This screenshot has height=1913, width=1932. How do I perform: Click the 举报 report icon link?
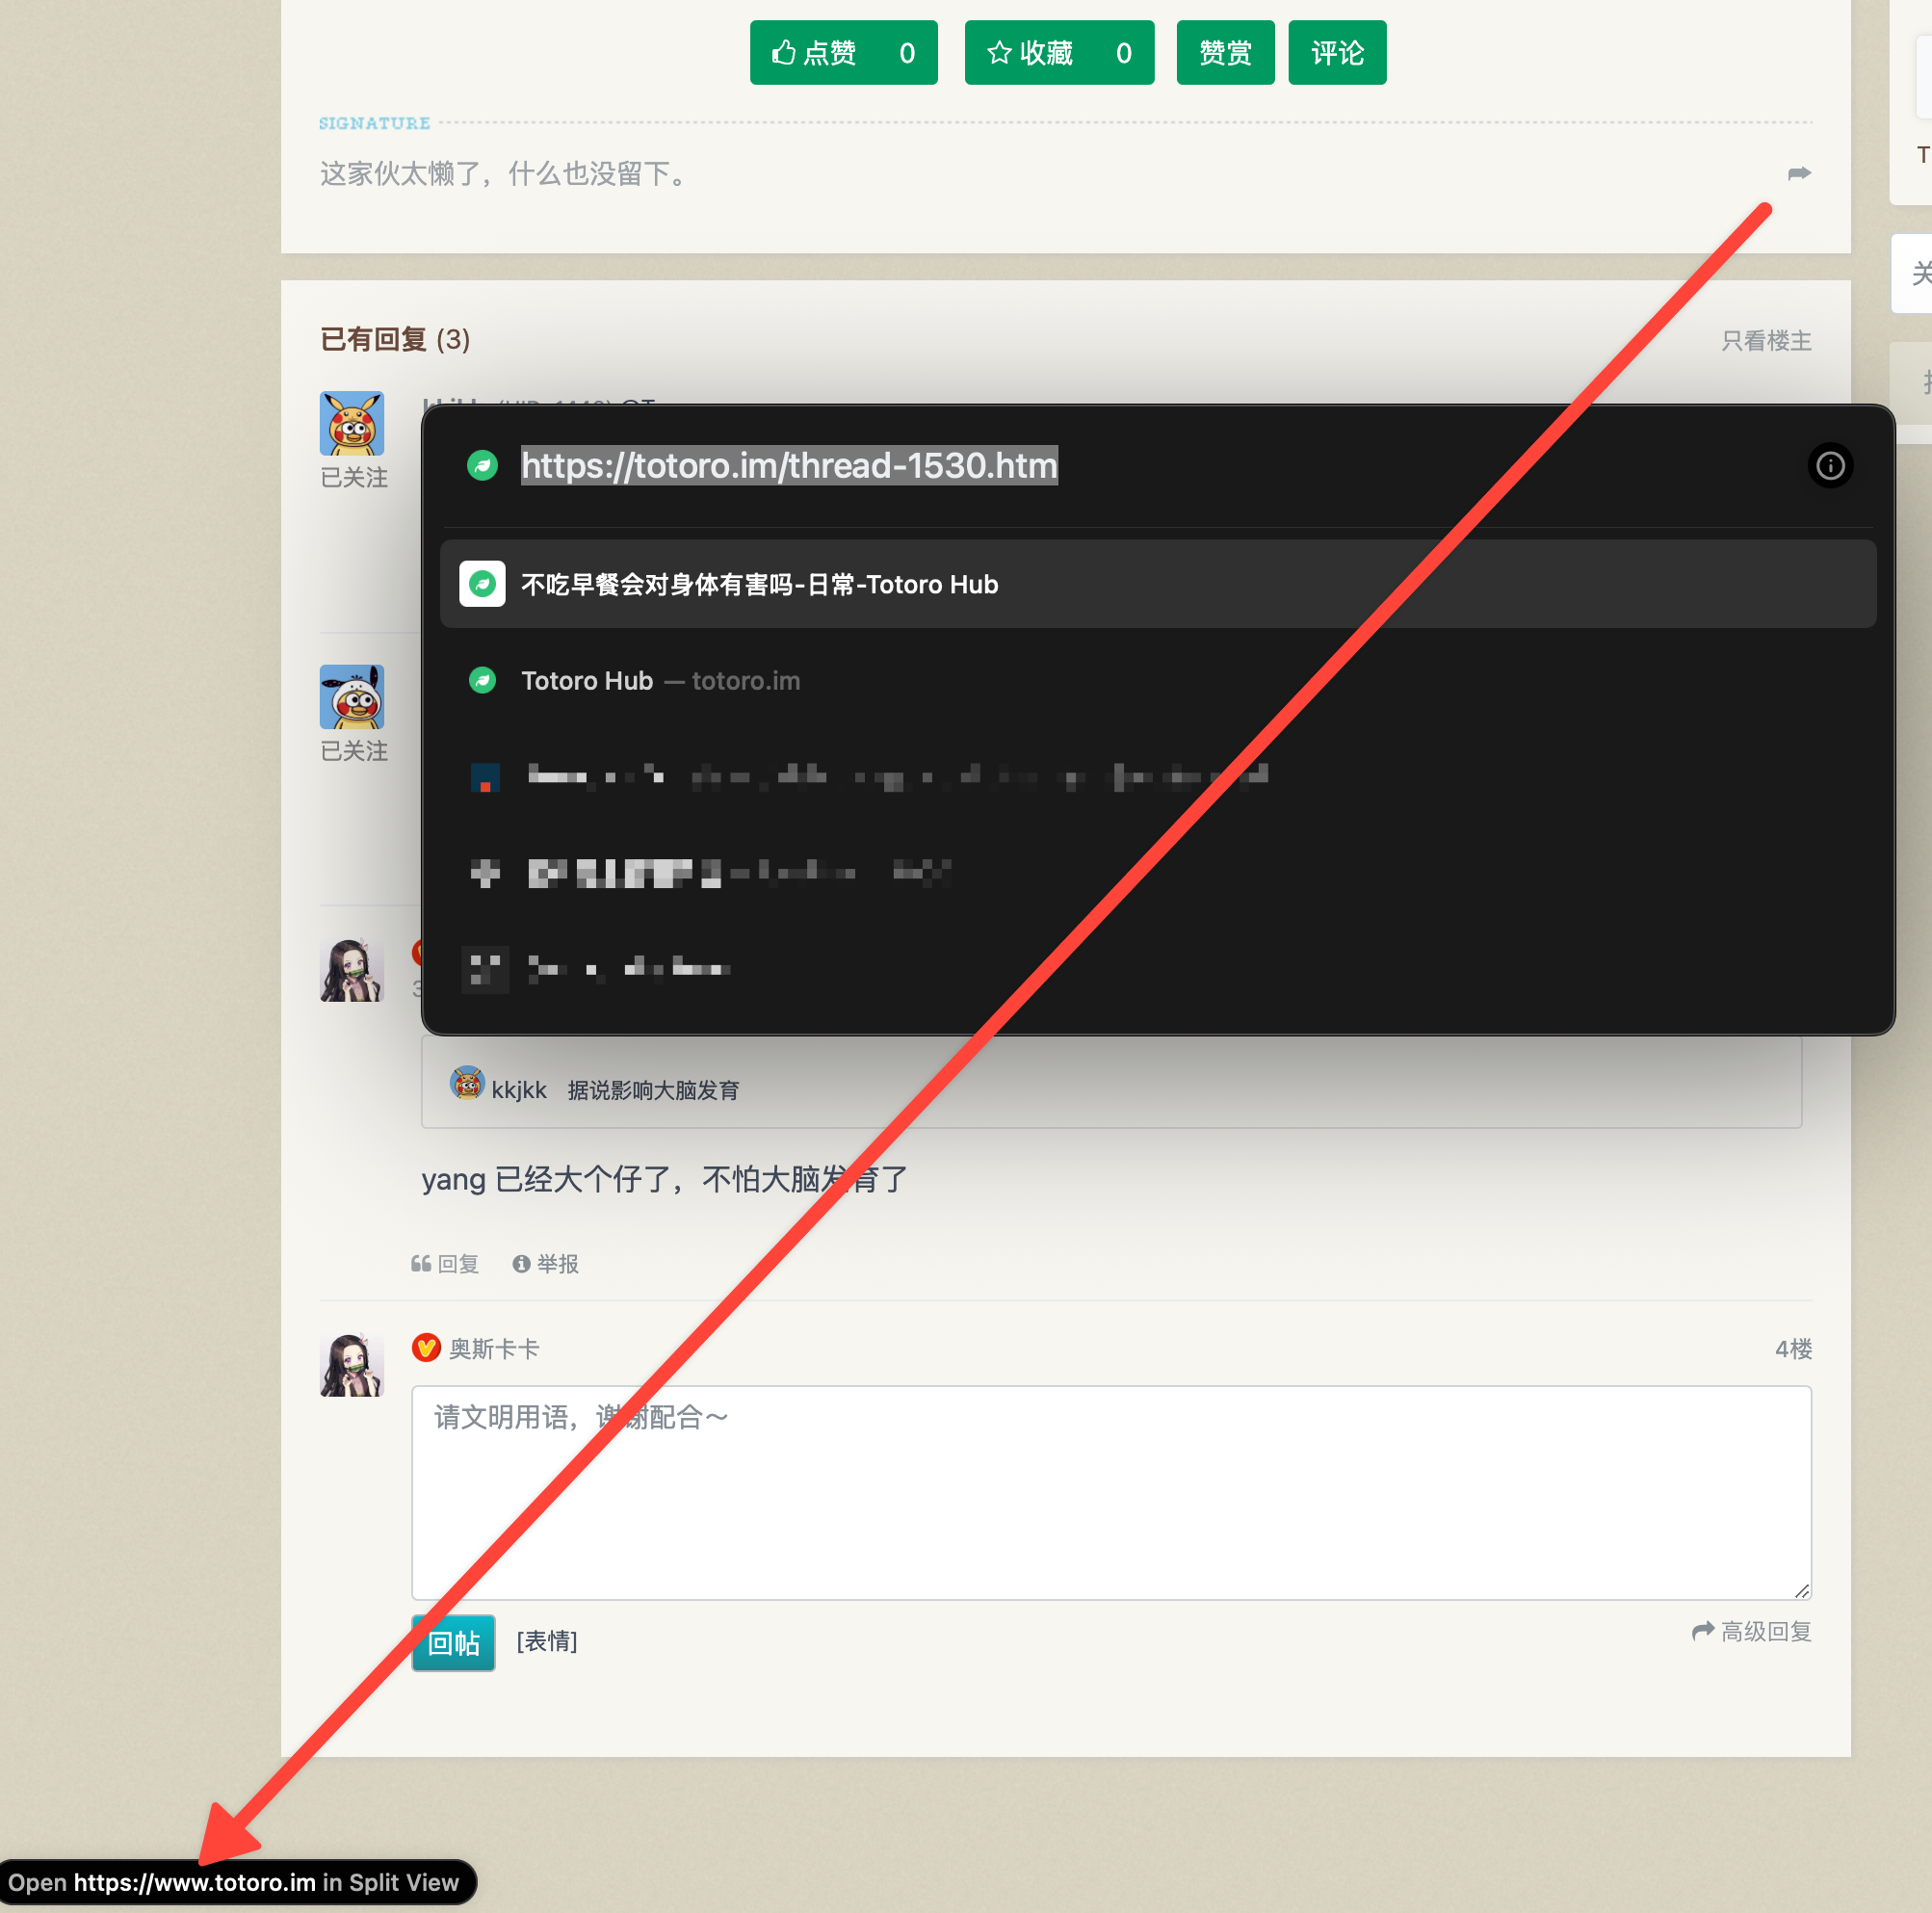click(x=546, y=1264)
